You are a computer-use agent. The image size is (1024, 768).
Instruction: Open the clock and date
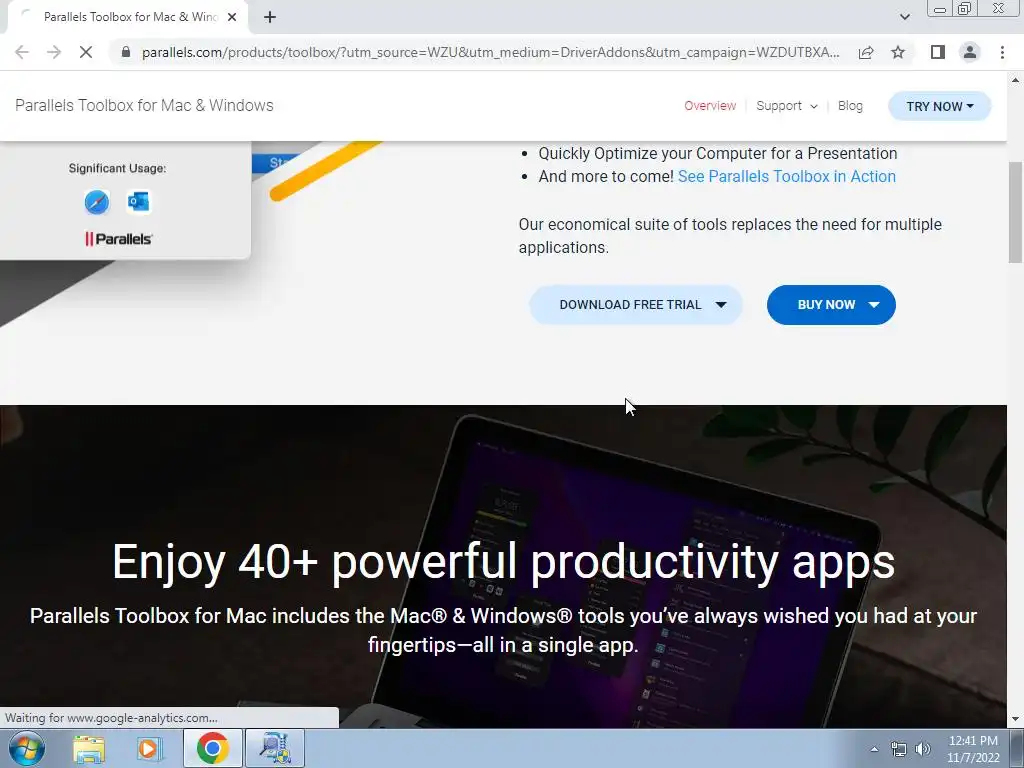(x=973, y=749)
